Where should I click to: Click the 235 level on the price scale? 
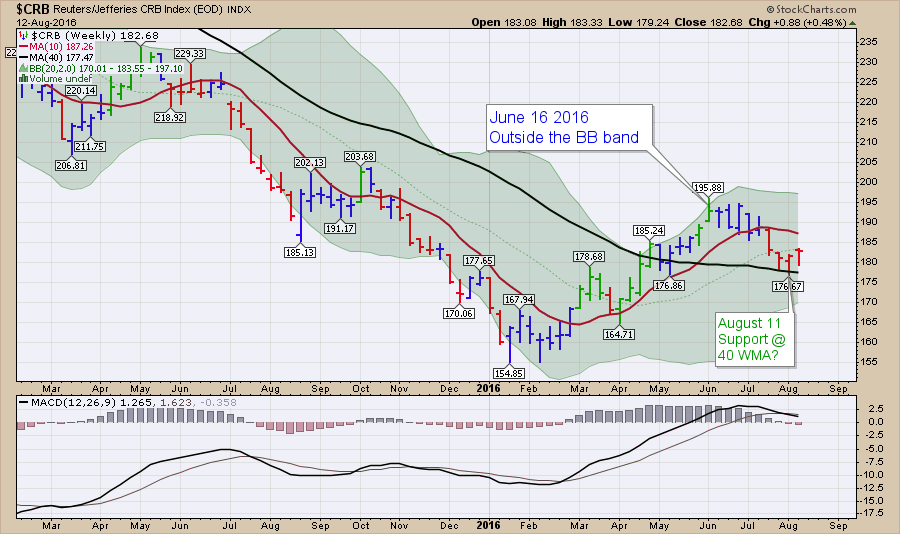[x=868, y=42]
